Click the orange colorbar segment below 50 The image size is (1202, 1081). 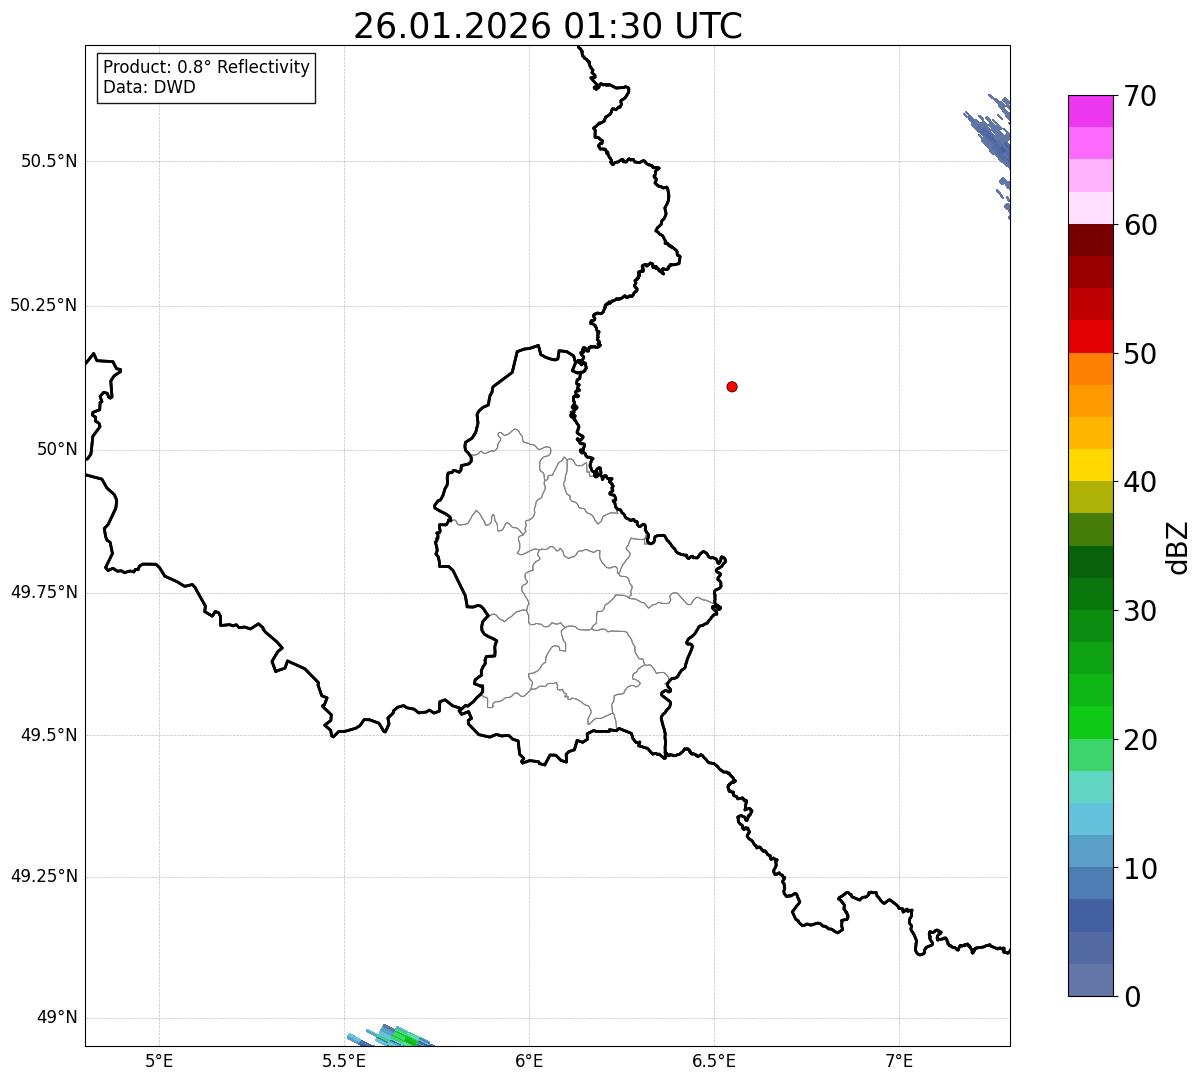click(1091, 369)
